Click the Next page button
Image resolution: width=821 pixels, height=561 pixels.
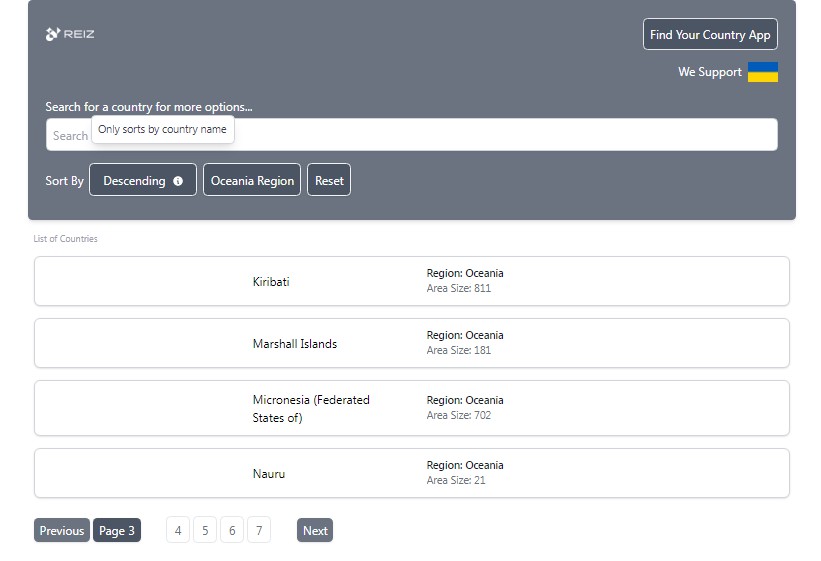315,531
